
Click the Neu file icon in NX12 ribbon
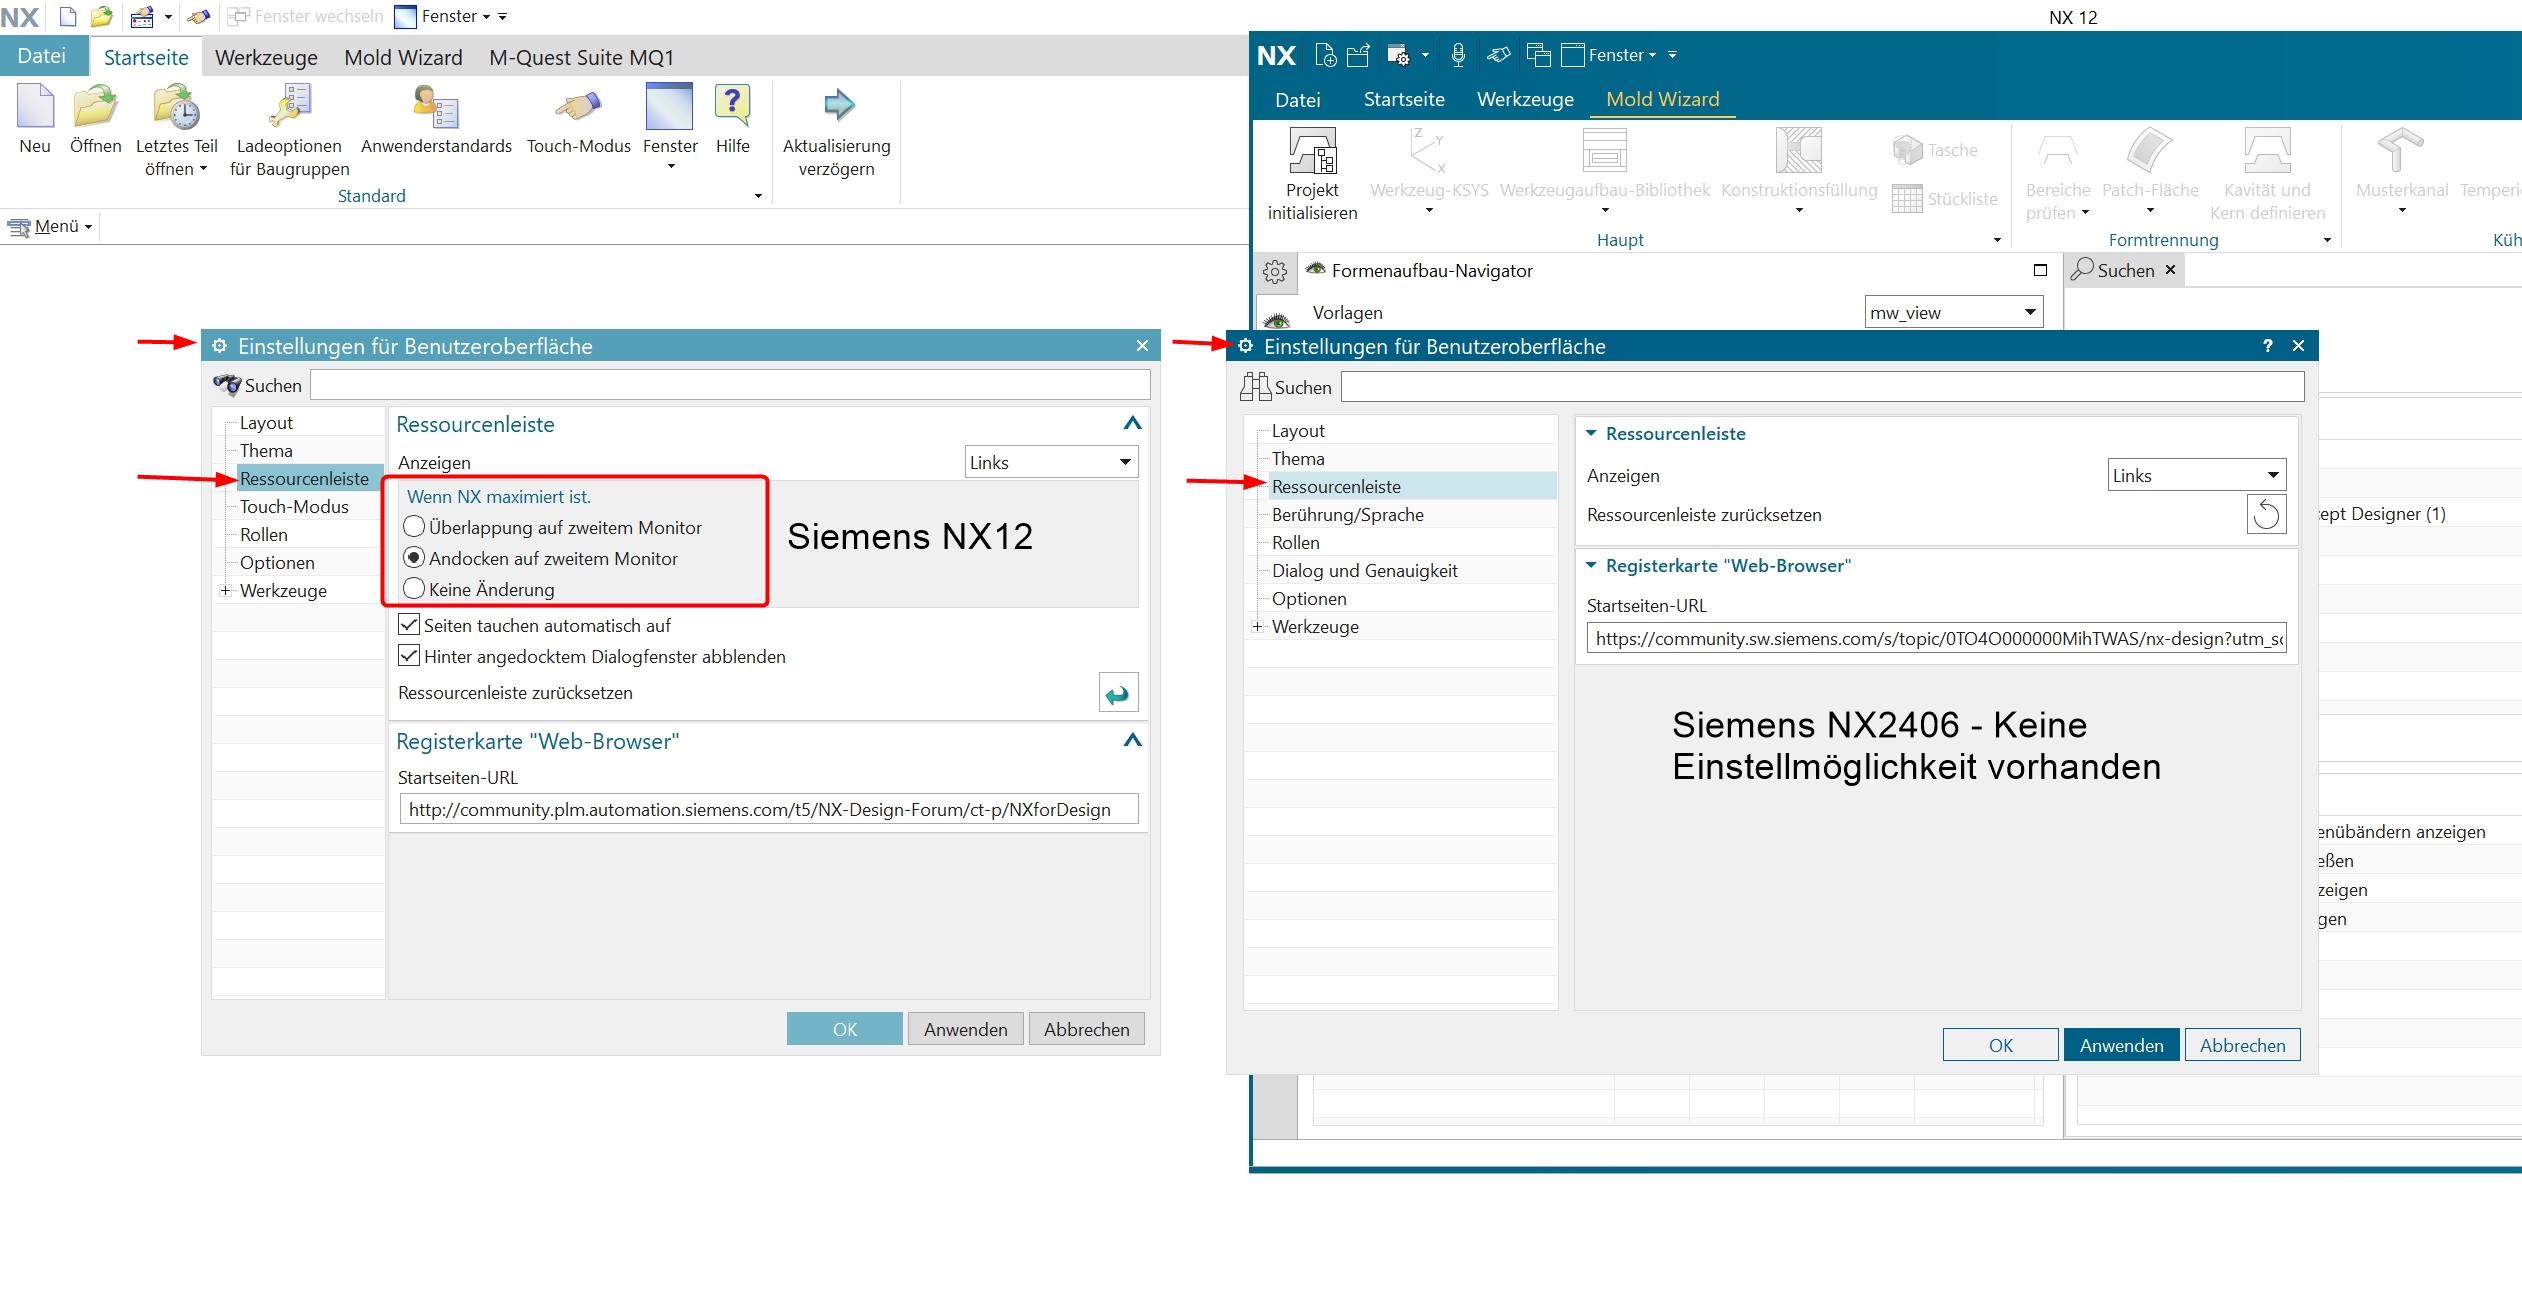tap(35, 106)
